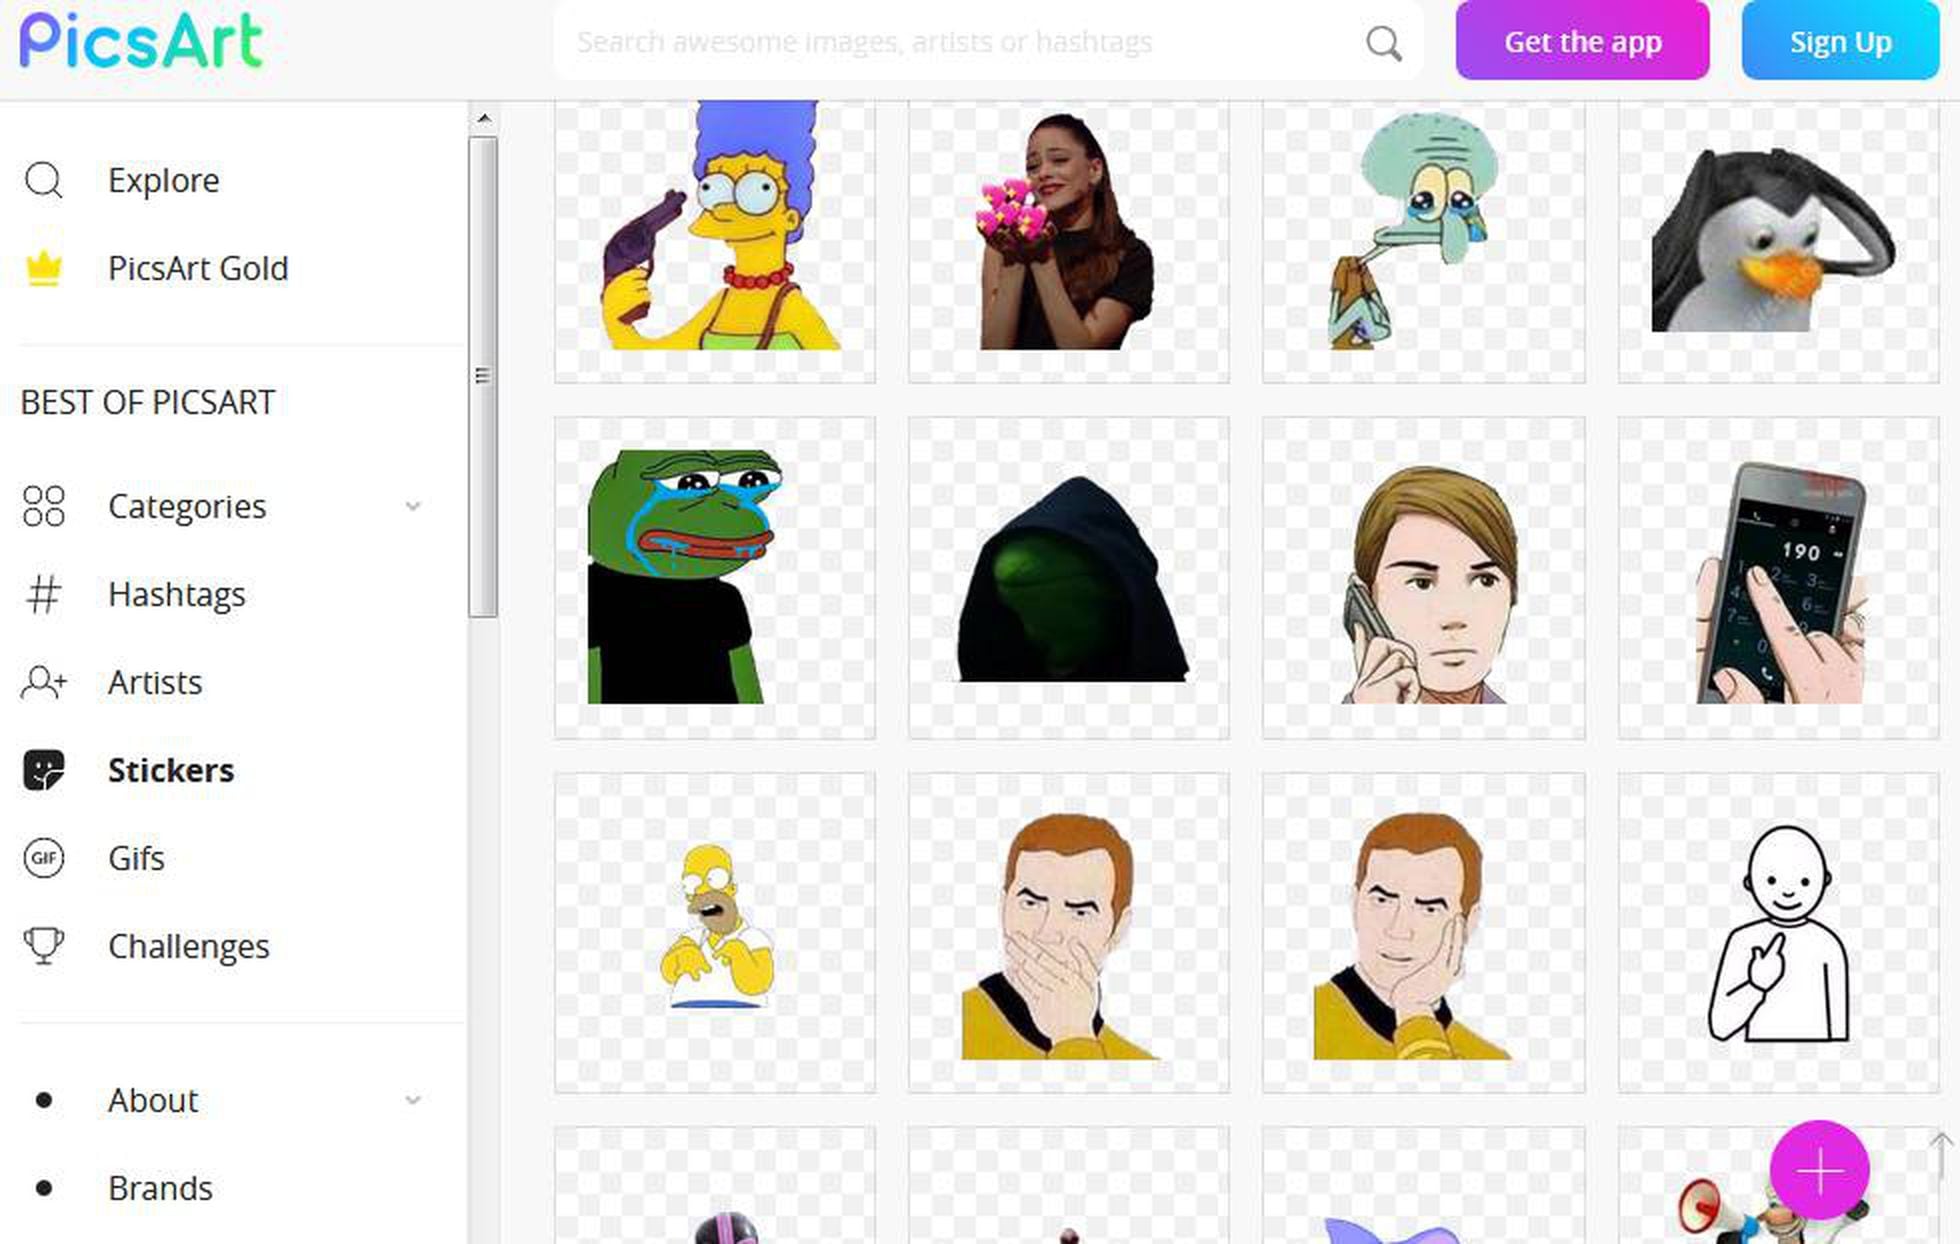This screenshot has width=1960, height=1244.
Task: Click the Challenges trophy icon
Action: (43, 945)
